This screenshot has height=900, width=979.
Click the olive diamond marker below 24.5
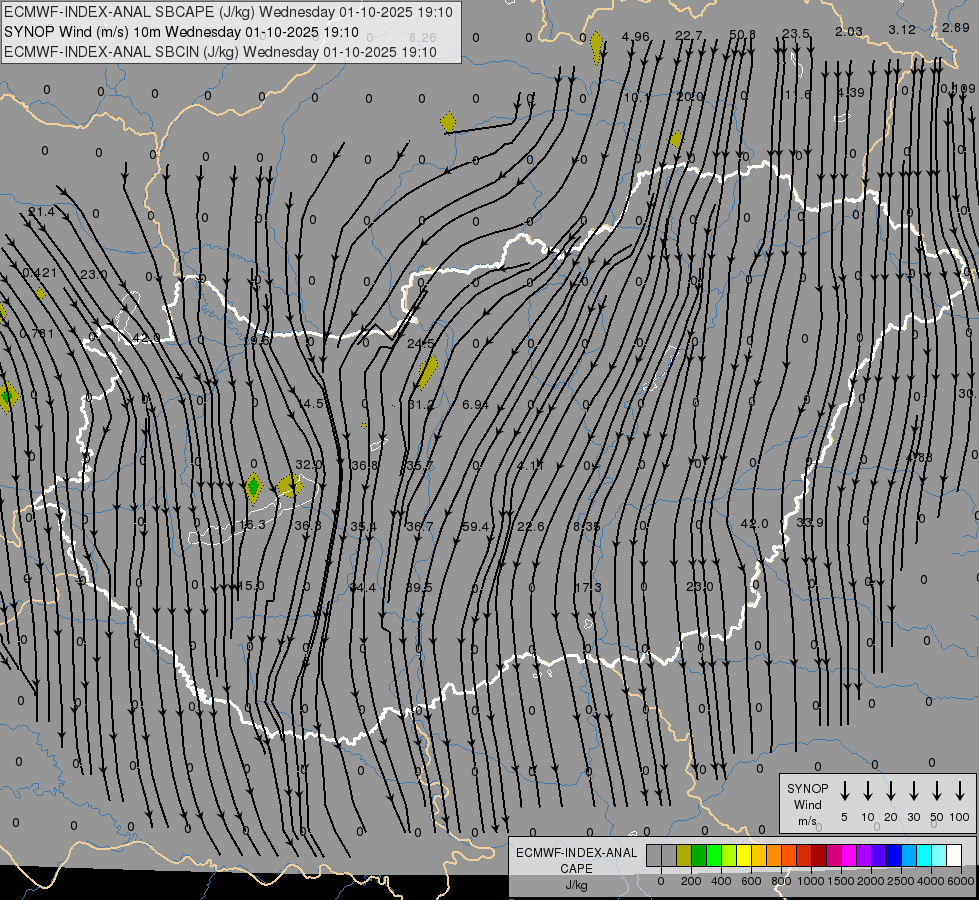[x=428, y=372]
